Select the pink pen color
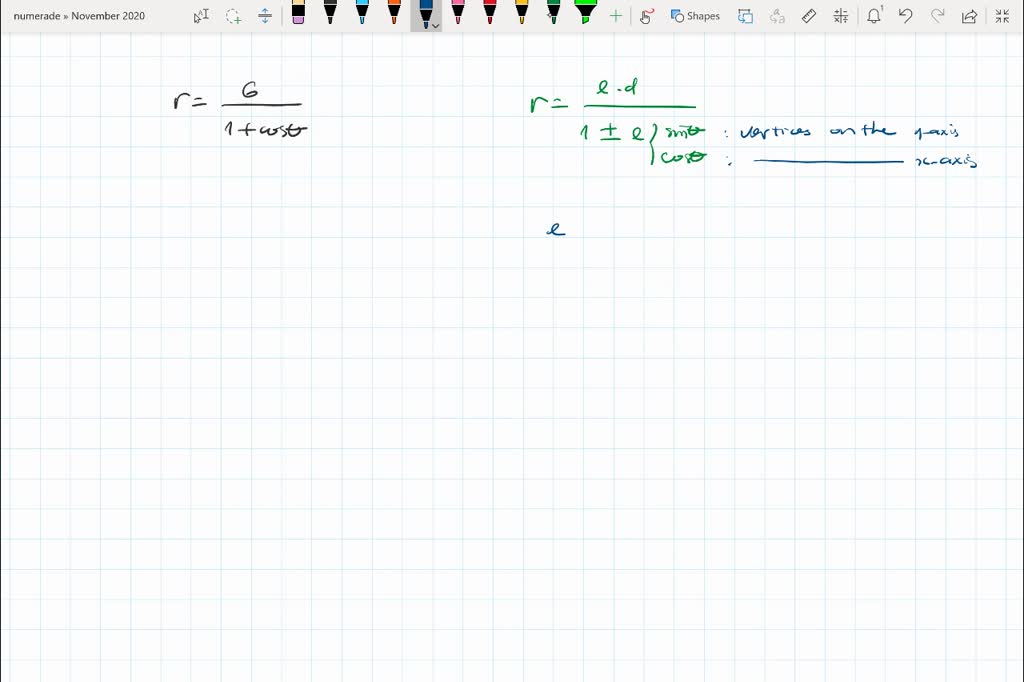This screenshot has height=682, width=1024. pyautogui.click(x=457, y=16)
